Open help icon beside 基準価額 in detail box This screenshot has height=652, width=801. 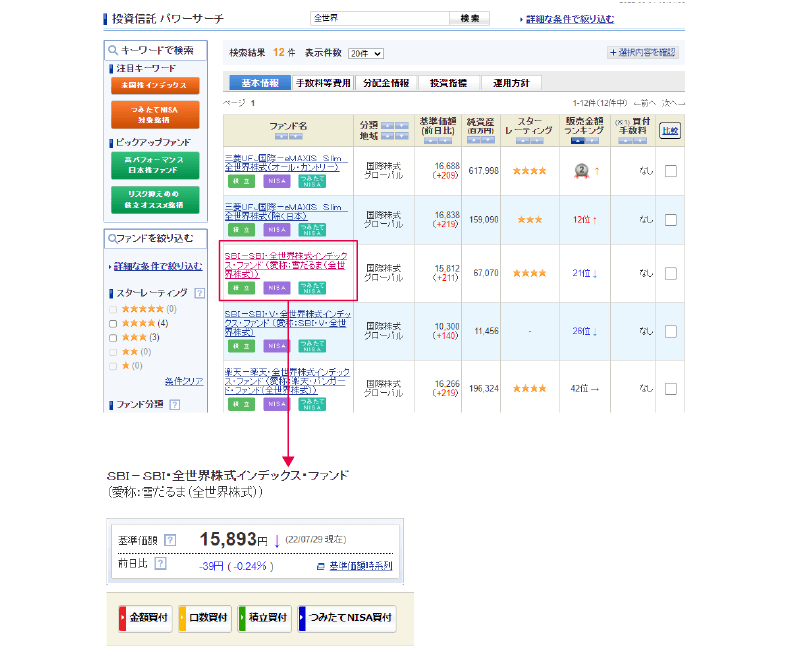coord(171,540)
